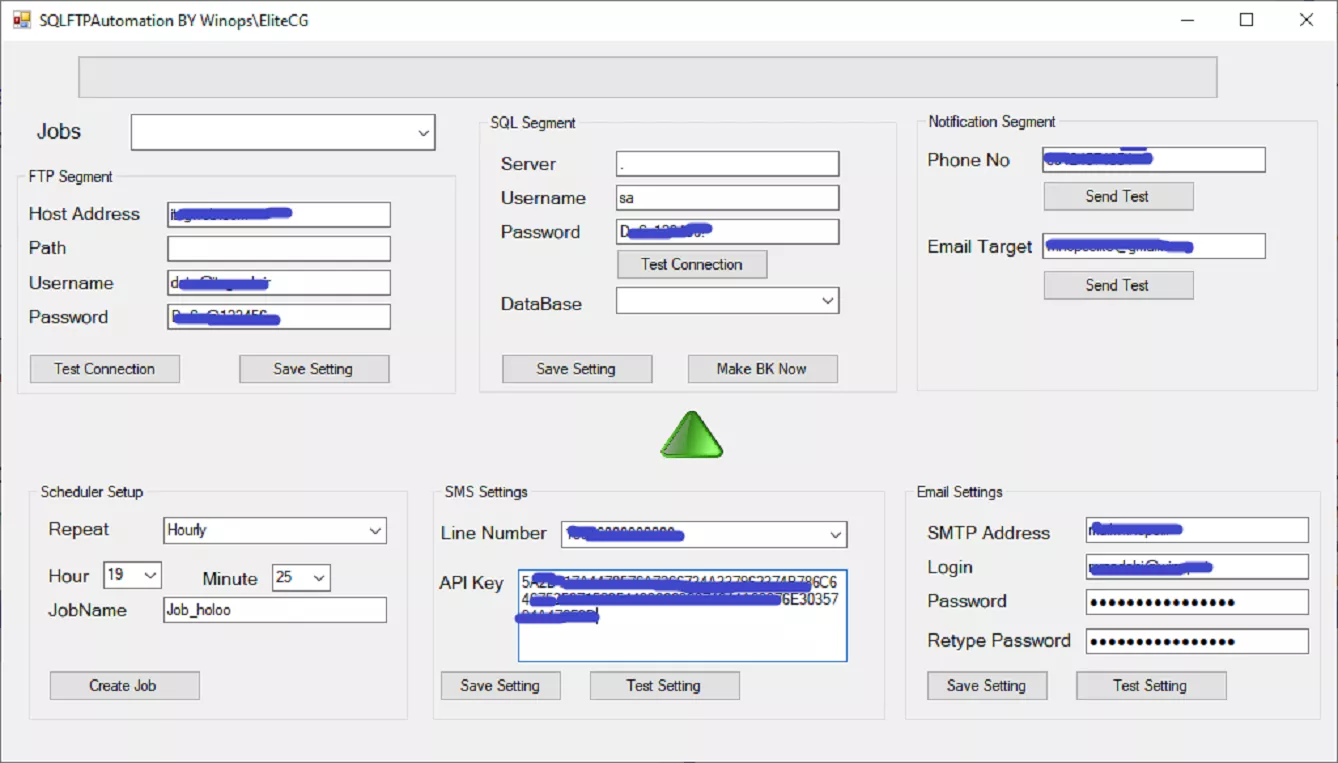The height and width of the screenshot is (763, 1338).
Task: Test Connection under SQL password field
Action: click(x=692, y=265)
